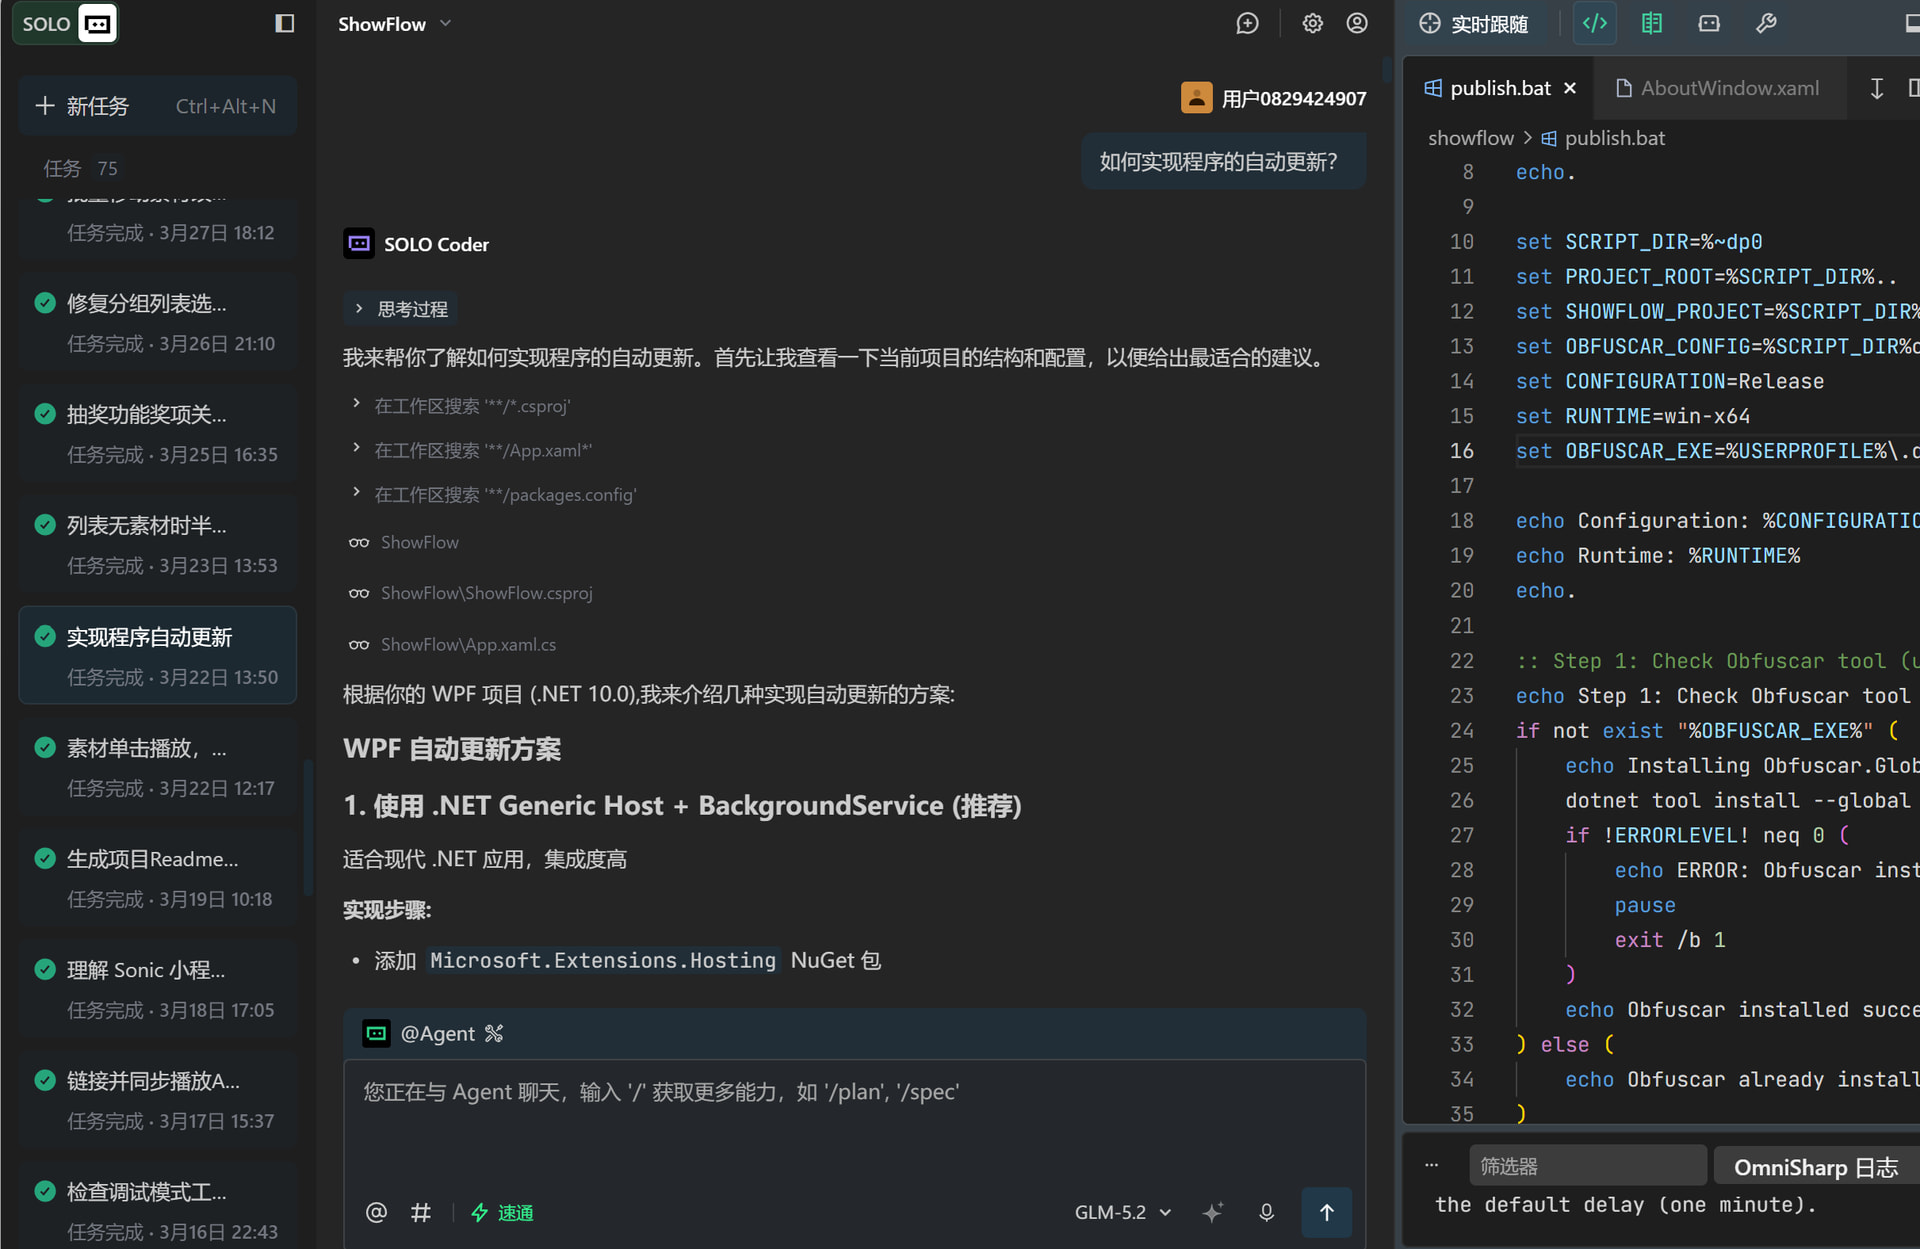Expand the '**/App.xaml*' workspace search step
The image size is (1920, 1249).
point(472,450)
